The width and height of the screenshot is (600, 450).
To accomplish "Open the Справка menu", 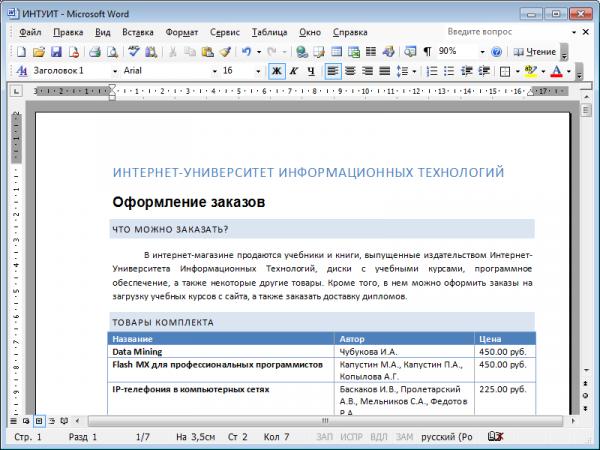I will point(350,32).
